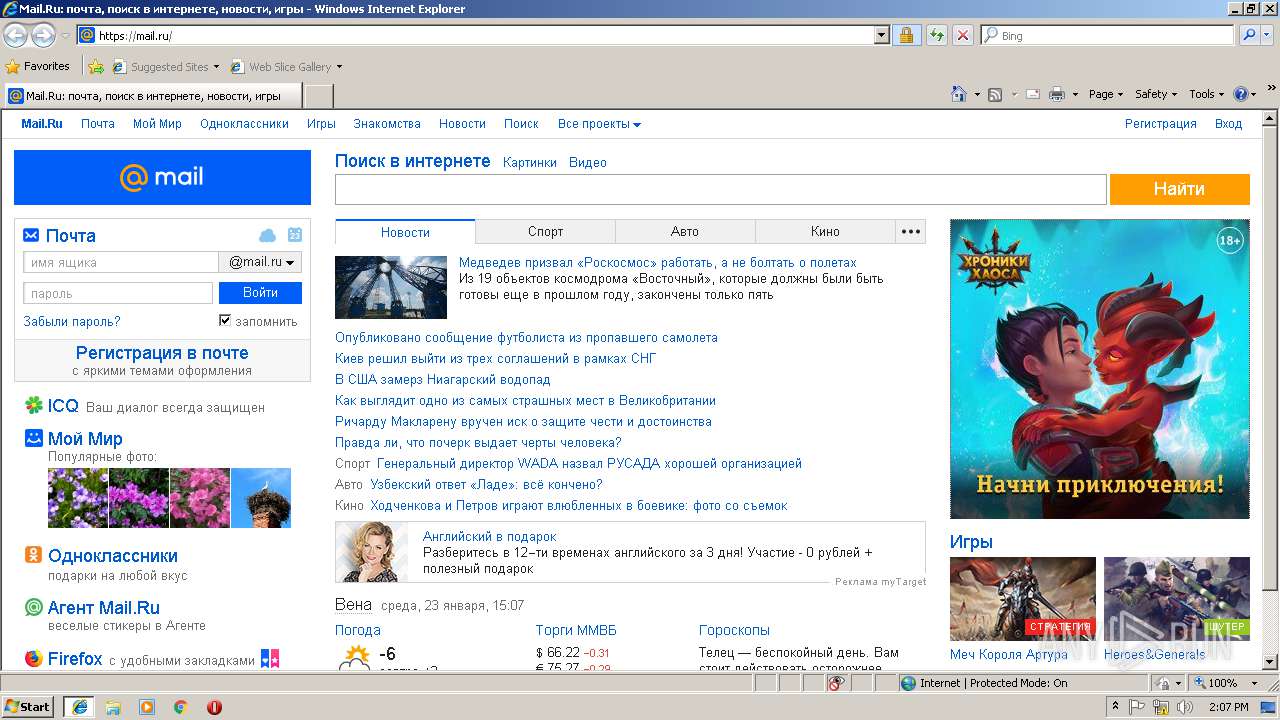Click the security lock icon in address bar

[x=906, y=35]
